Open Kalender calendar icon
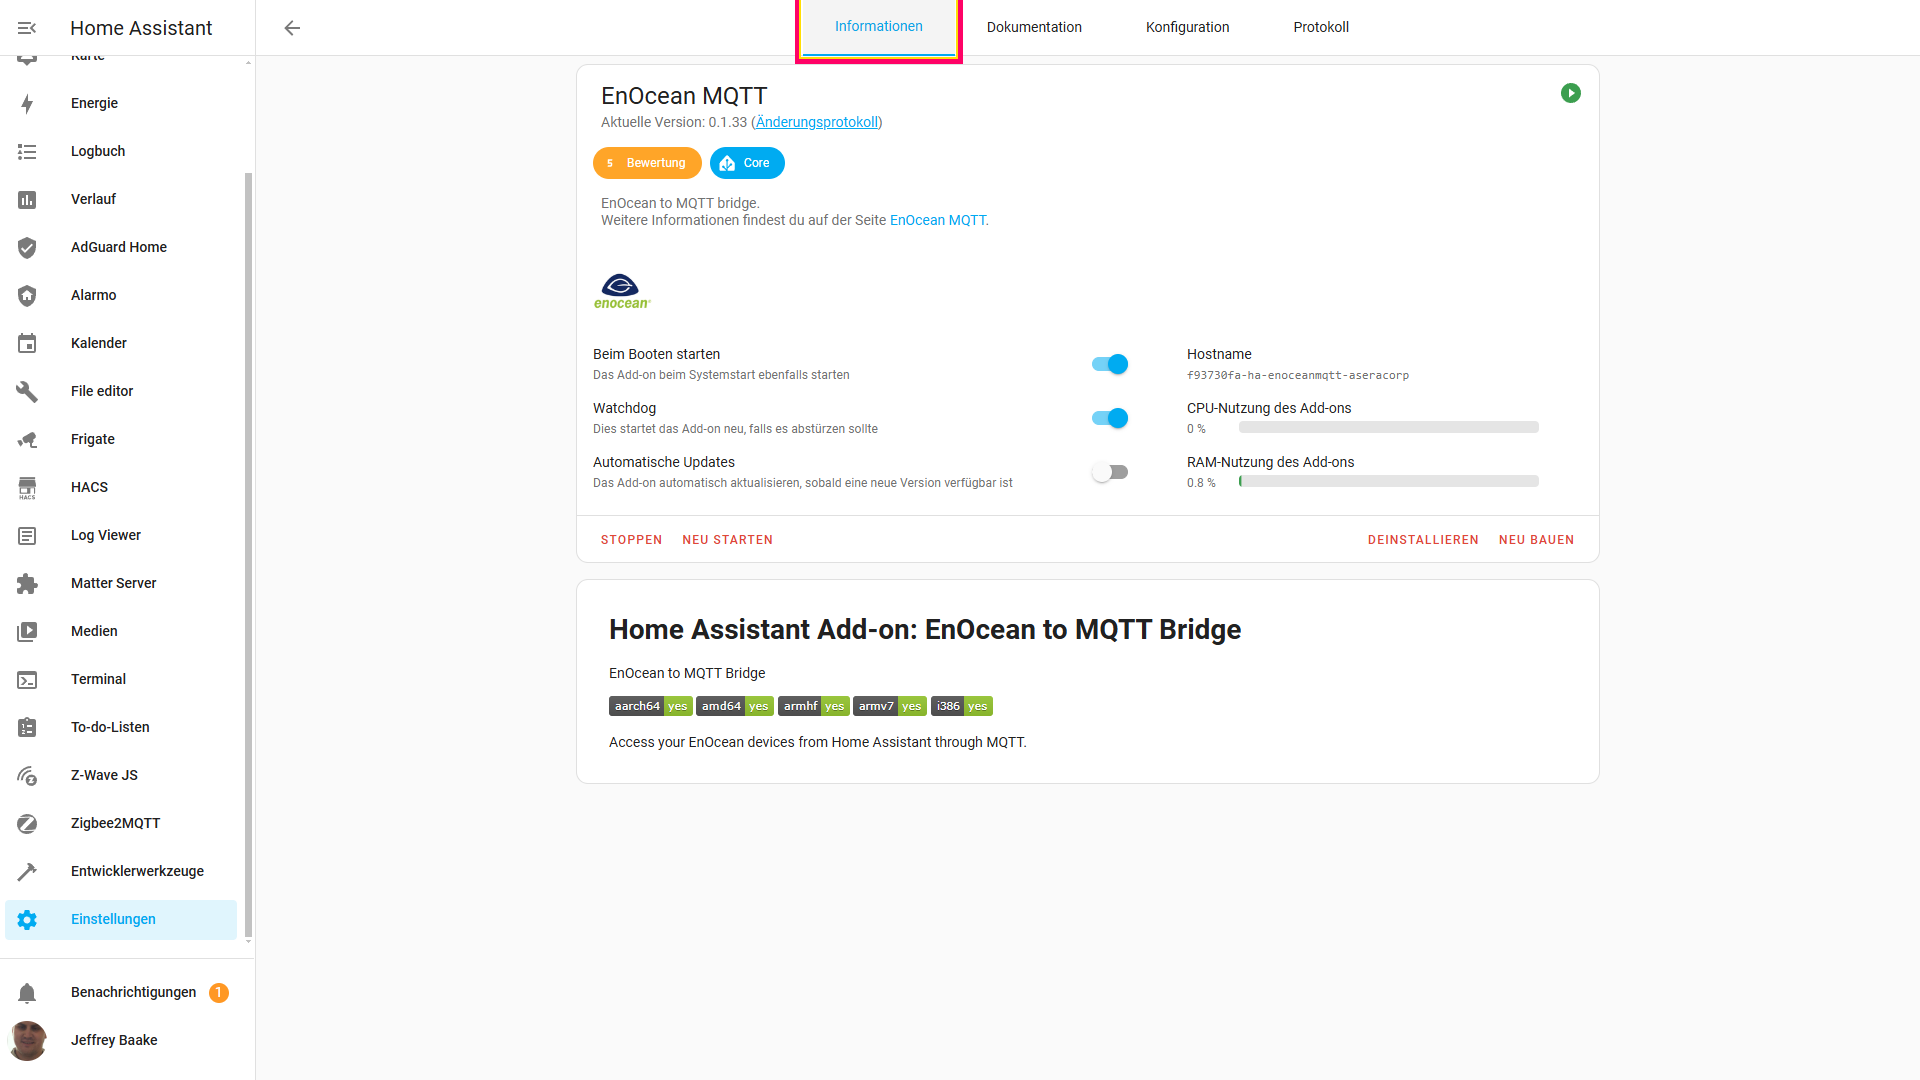 tap(27, 344)
